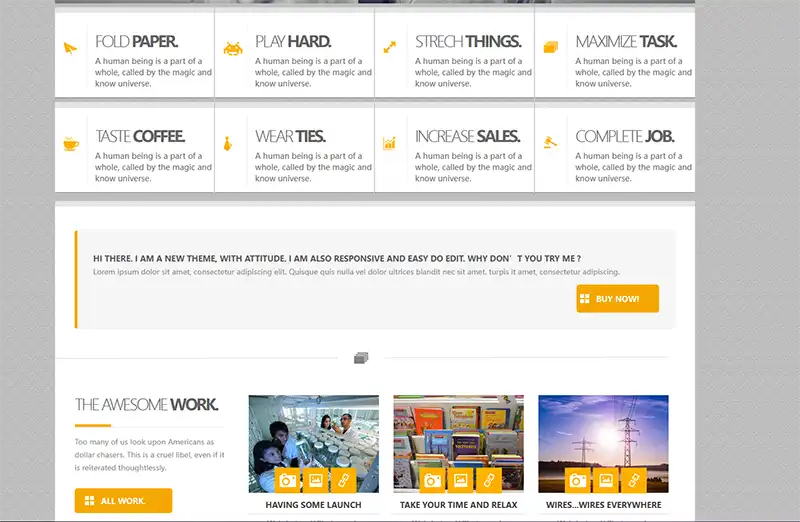Image resolution: width=800 pixels, height=522 pixels.
Task: Click image icon on the bookshelf photo
Action: [461, 480]
